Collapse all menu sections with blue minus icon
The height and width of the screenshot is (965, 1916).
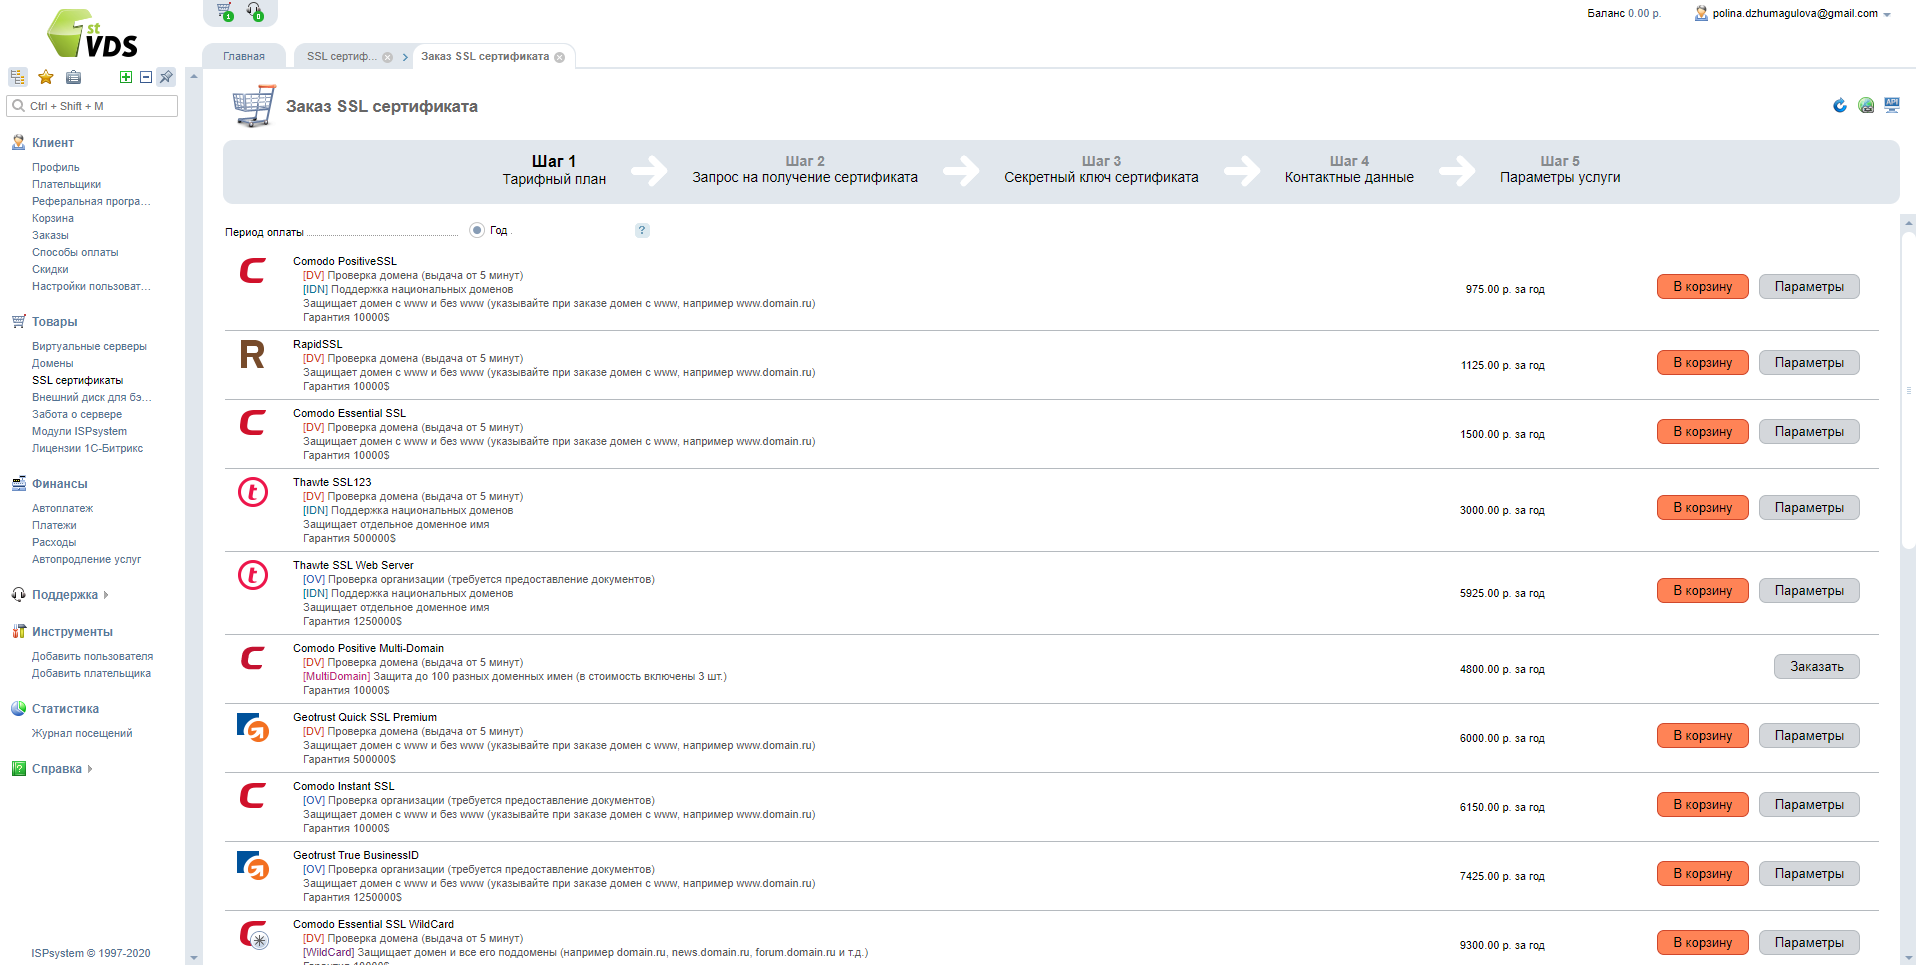click(x=146, y=77)
